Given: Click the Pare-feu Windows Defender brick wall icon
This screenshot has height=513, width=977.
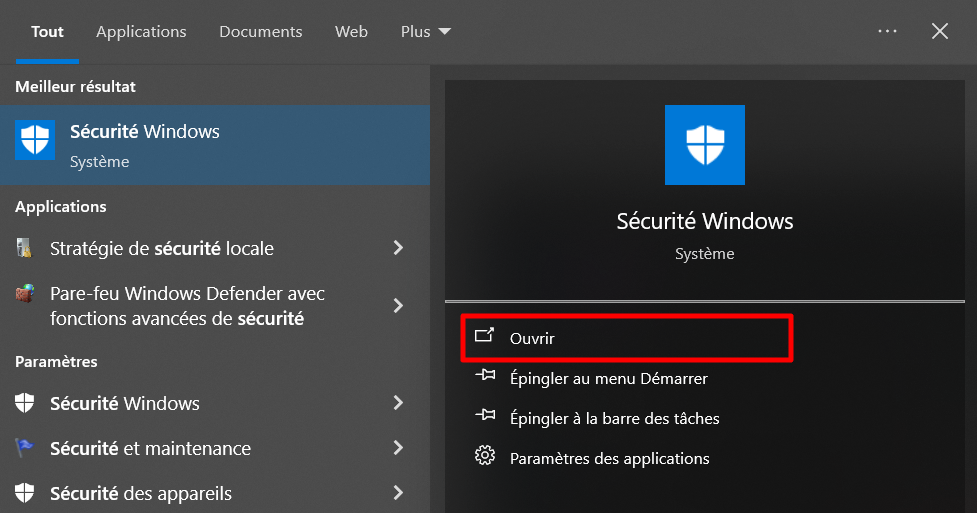Looking at the screenshot, I should point(25,295).
